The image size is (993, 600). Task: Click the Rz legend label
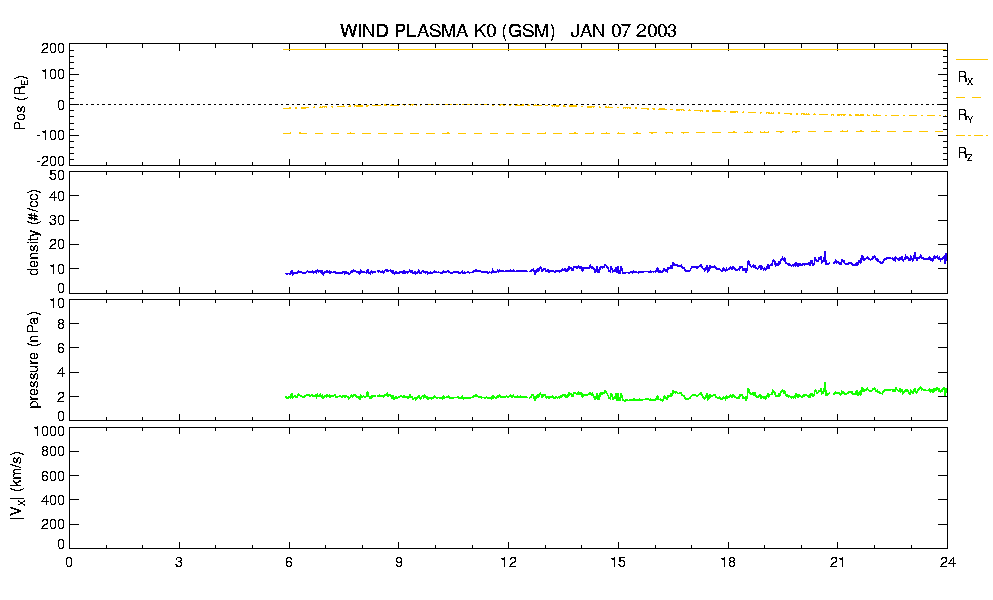coord(965,153)
